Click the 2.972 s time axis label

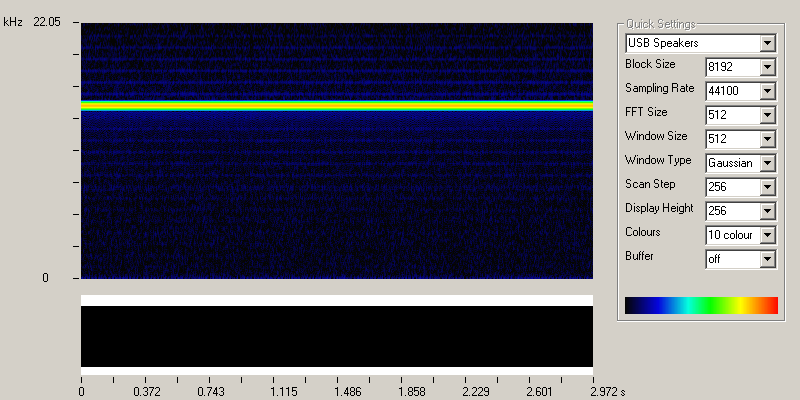[607, 392]
